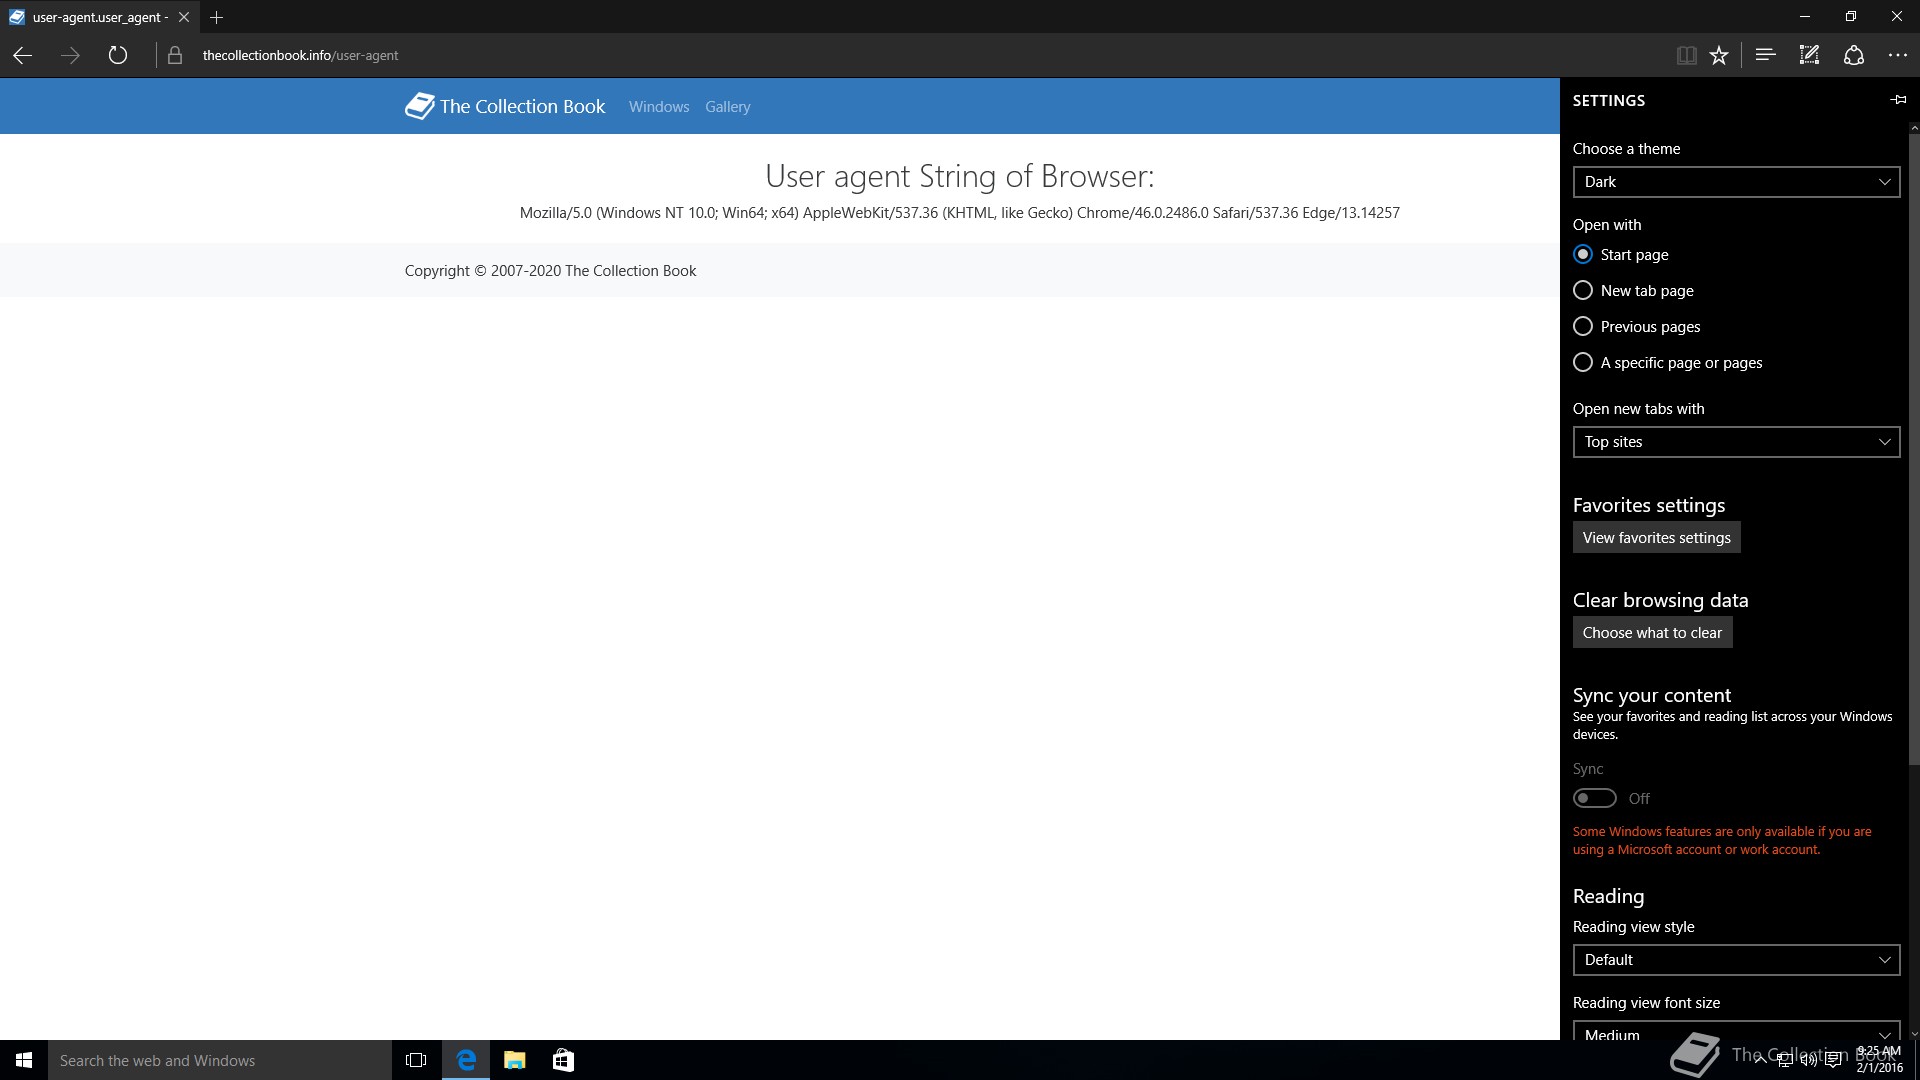Viewport: 1920px width, 1080px height.
Task: Open the More actions ellipsis menu
Action: click(x=1898, y=56)
